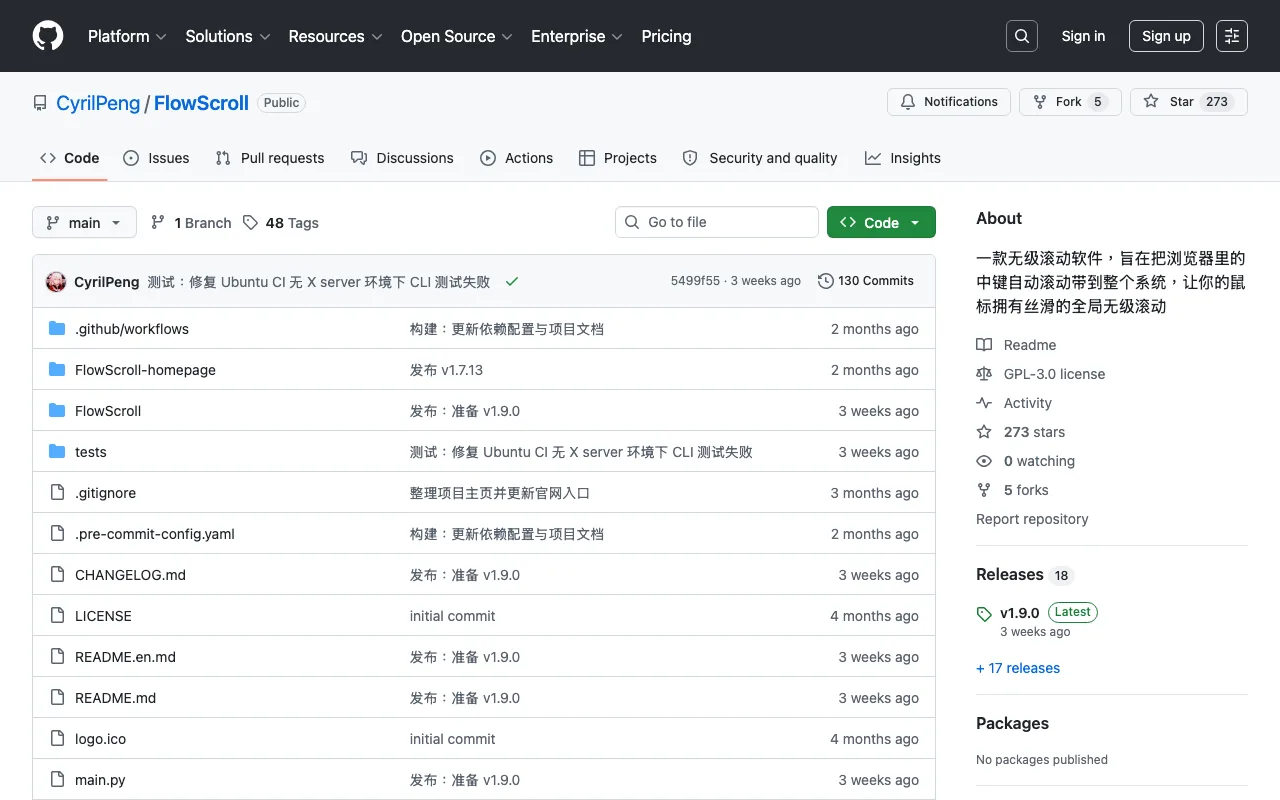Click the CyrilPeng avatar thumbnail

tap(56, 282)
